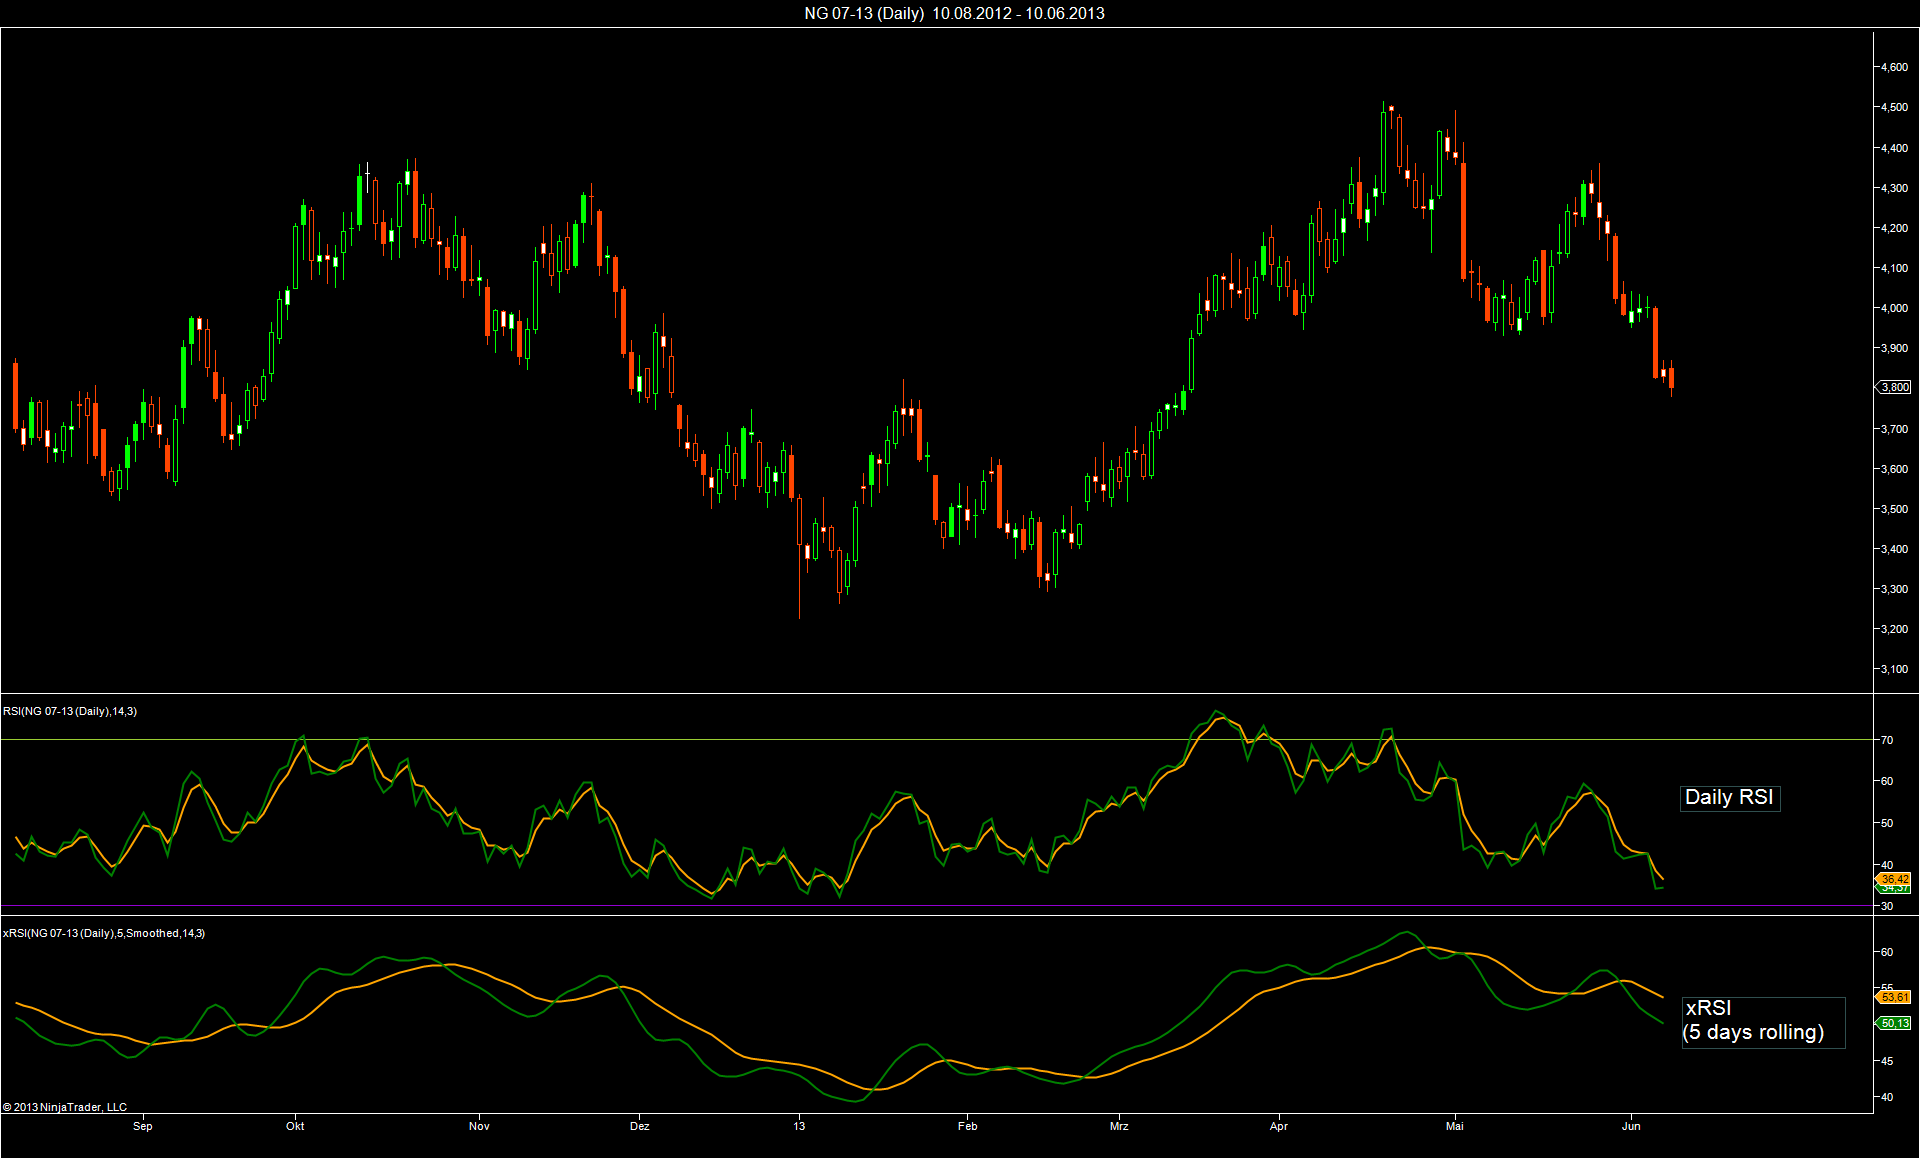1920x1159 pixels.
Task: Click the Jun label on time axis
Action: tap(1631, 1126)
